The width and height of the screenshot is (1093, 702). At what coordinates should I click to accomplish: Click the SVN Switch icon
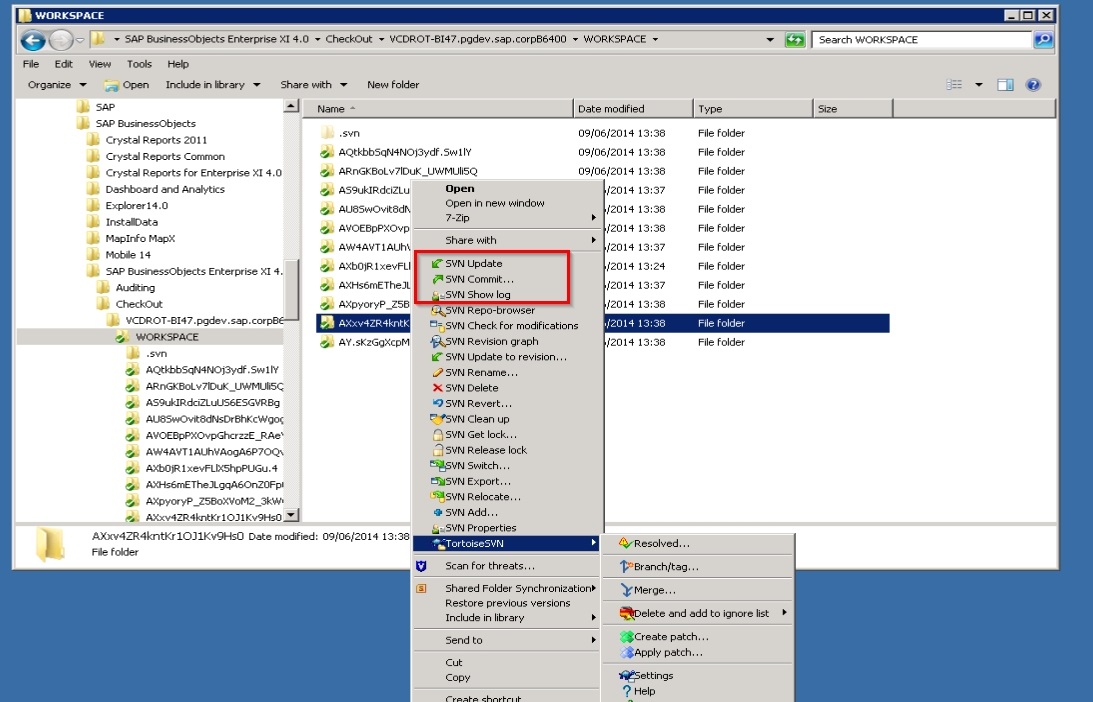(437, 466)
